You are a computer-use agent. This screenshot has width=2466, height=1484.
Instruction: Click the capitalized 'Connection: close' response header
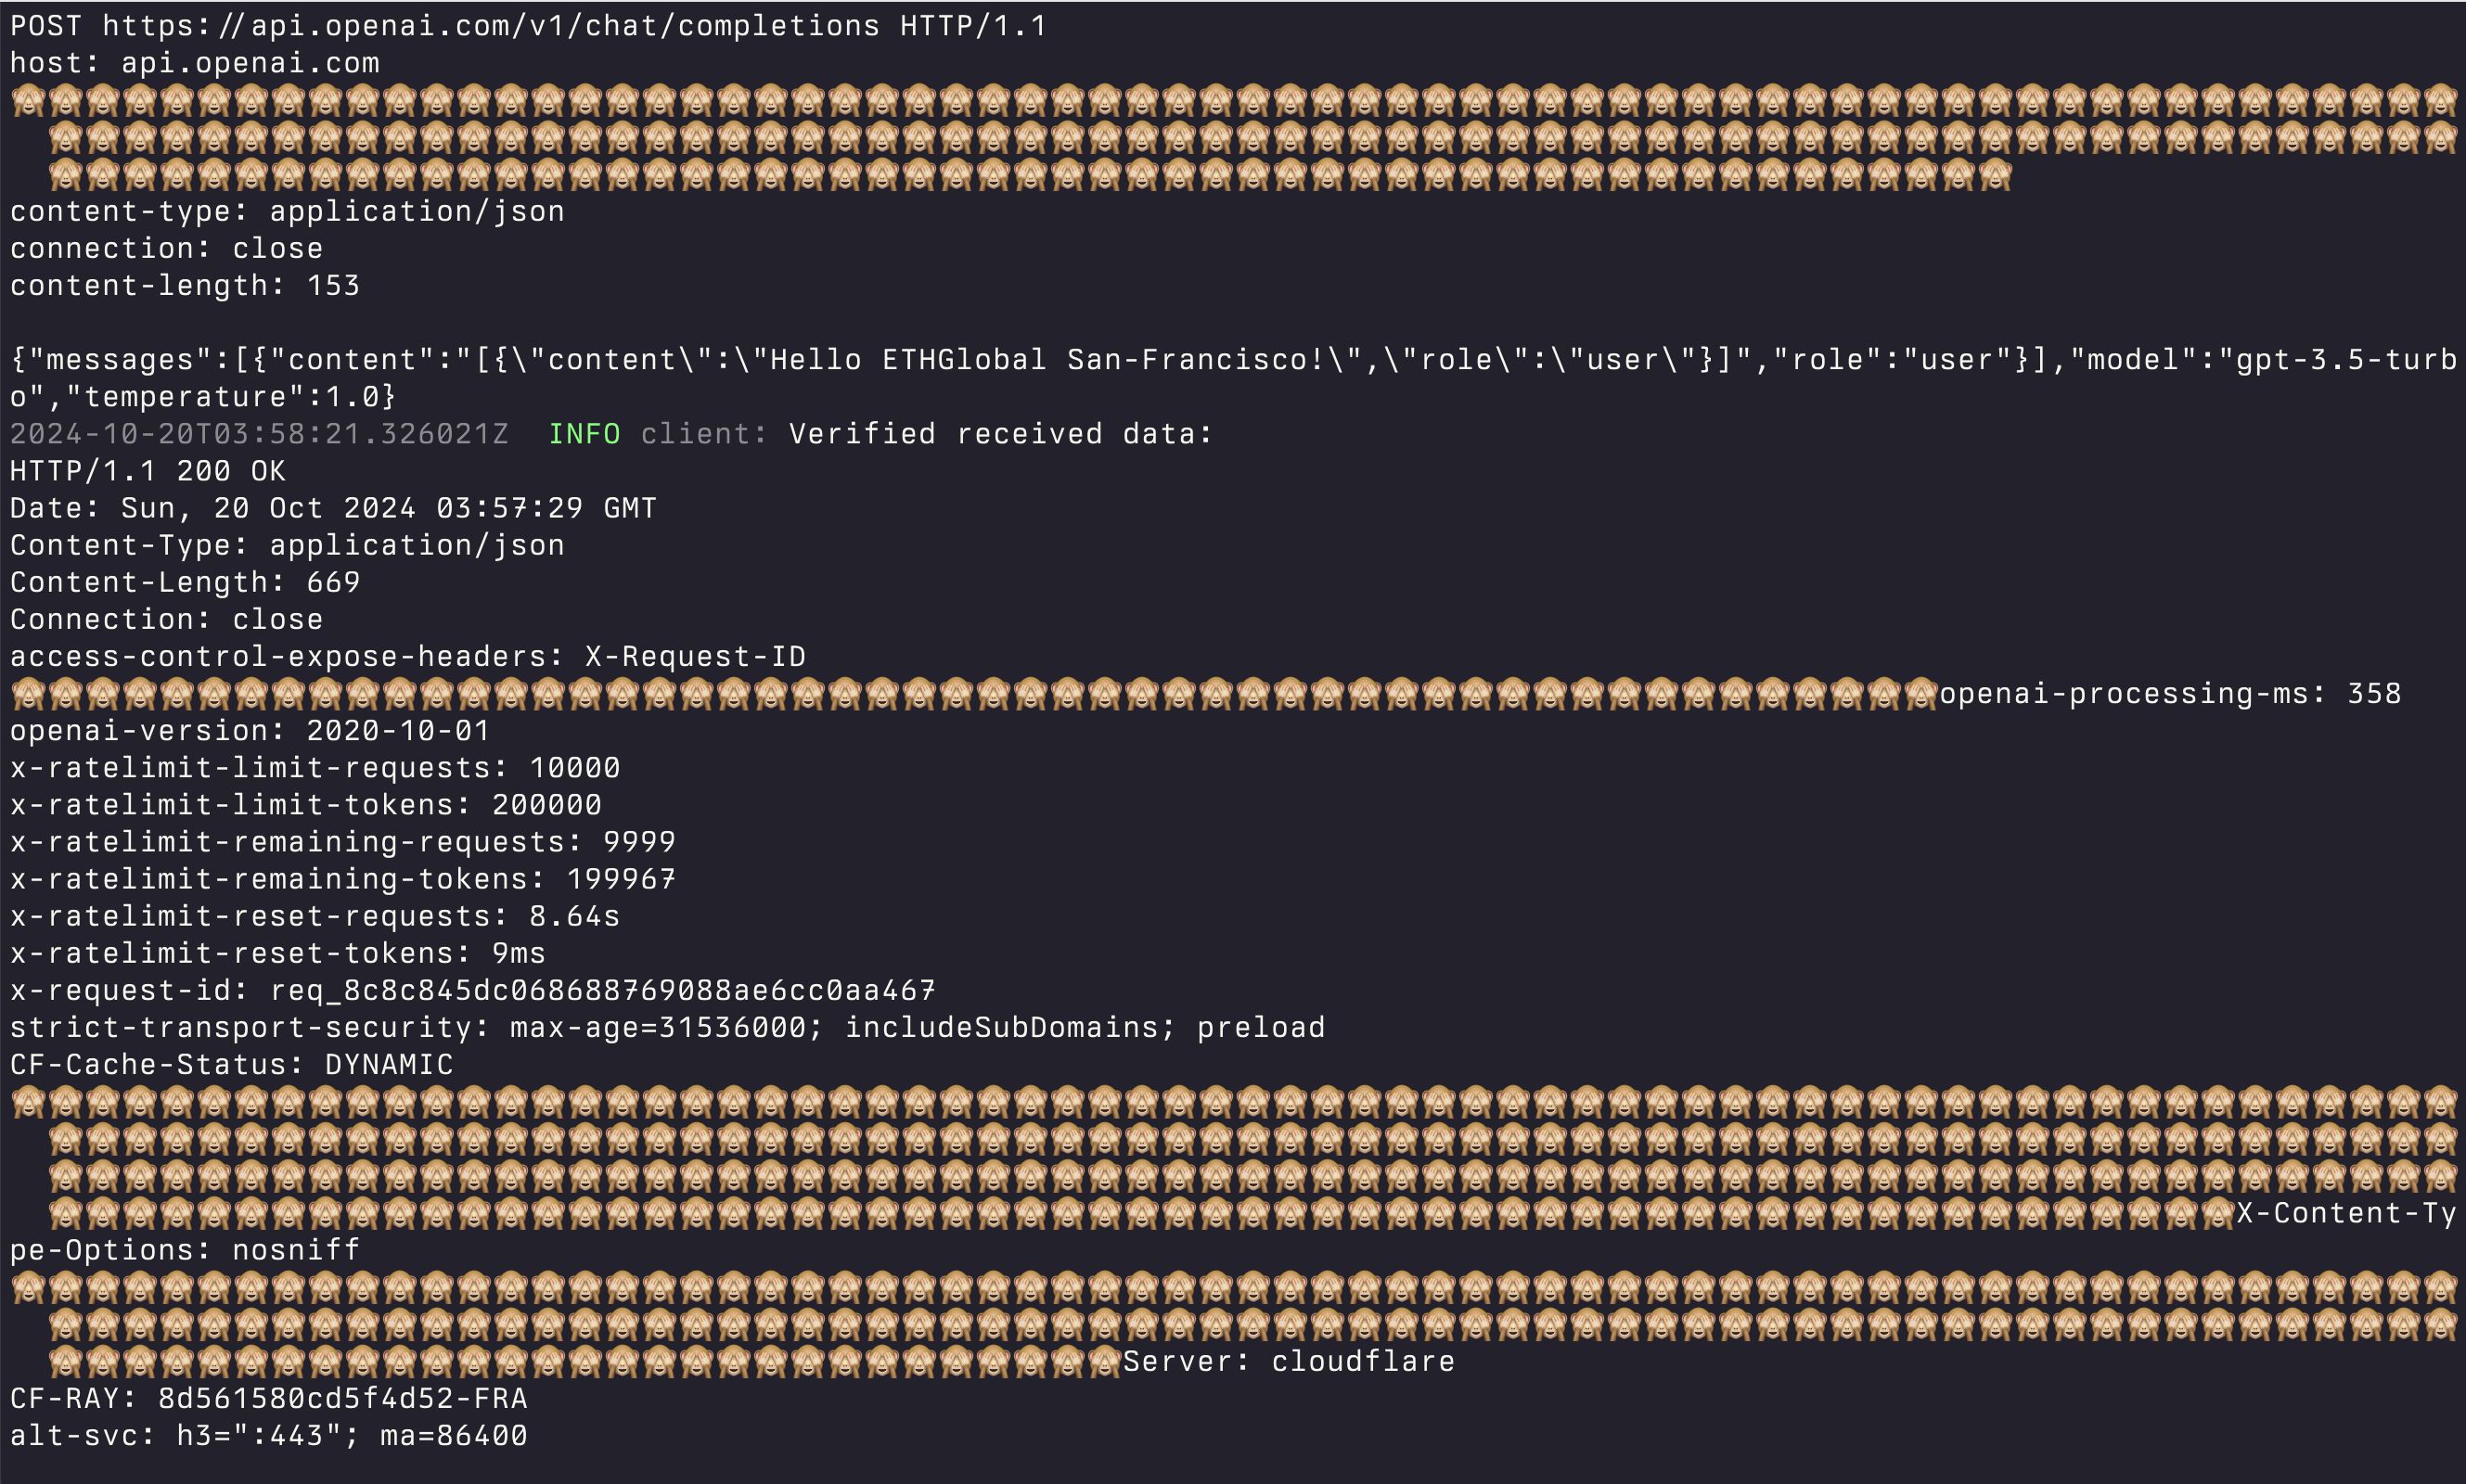[x=167, y=619]
